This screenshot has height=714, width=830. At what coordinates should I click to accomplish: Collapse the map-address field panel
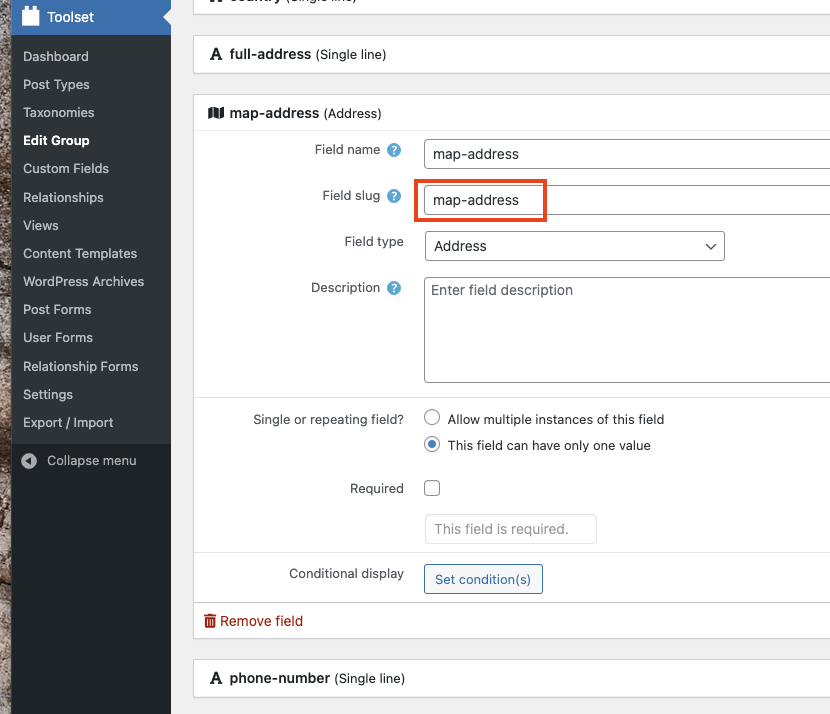click(x=511, y=113)
